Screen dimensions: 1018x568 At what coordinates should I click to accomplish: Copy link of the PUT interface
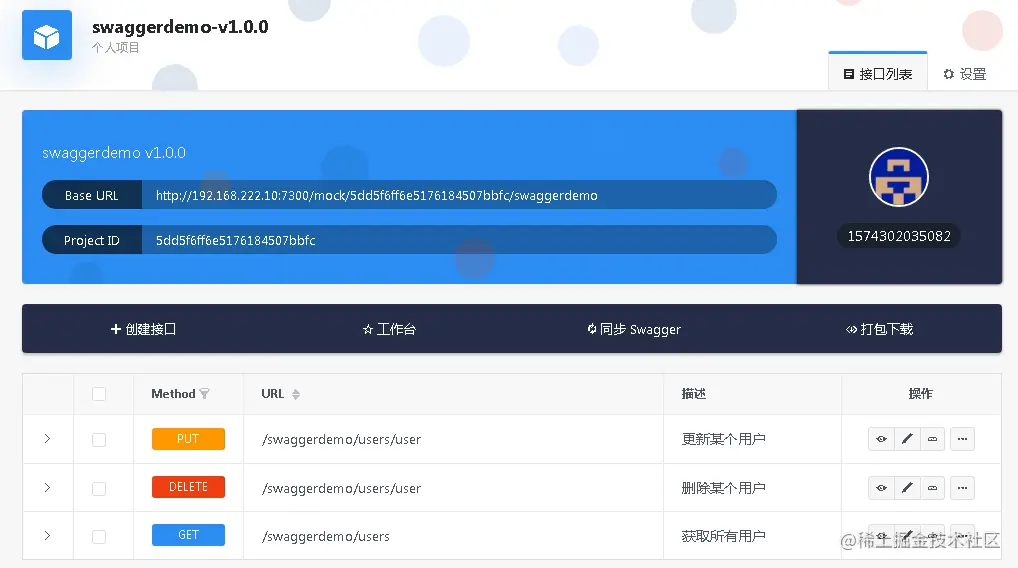(x=932, y=439)
